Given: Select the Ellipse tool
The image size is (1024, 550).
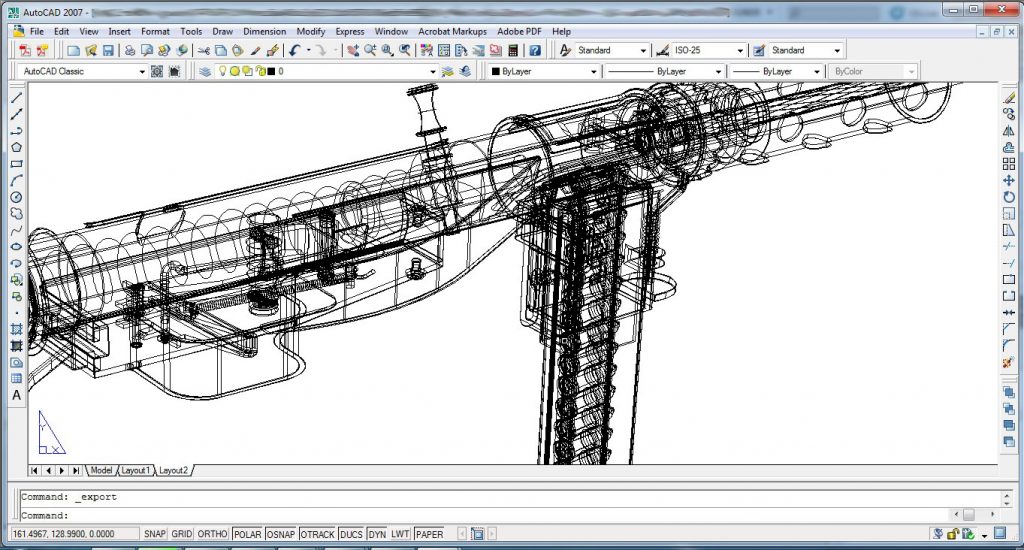Looking at the screenshot, I should [x=16, y=246].
